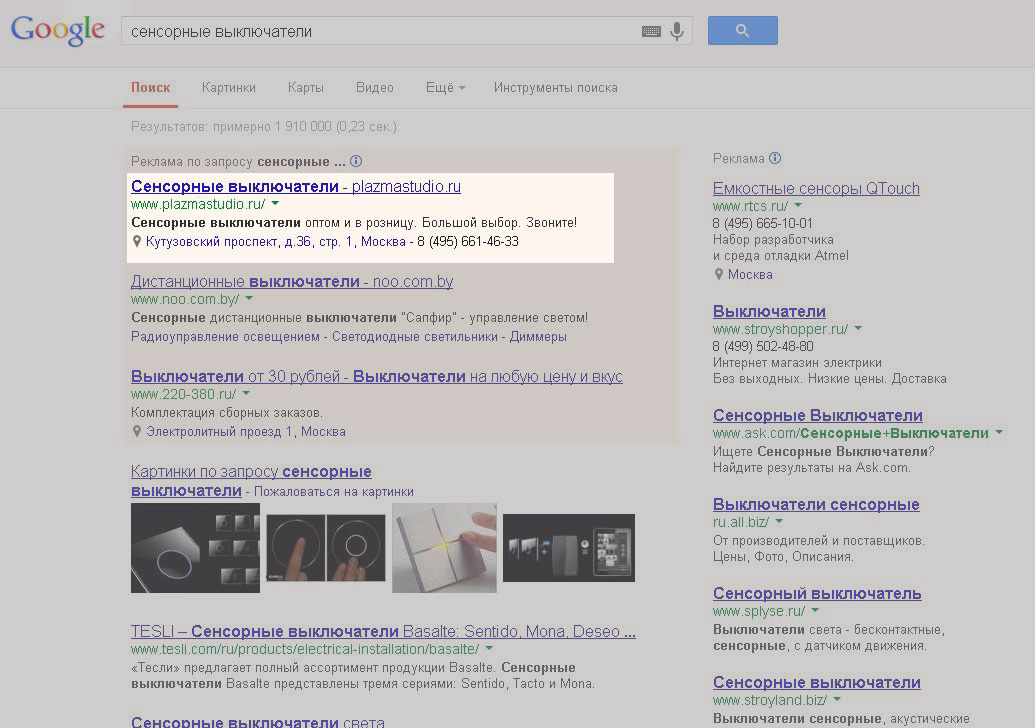Click phone number 8 (495) 665-10-01
The height and width of the screenshot is (728, 1035).
click(x=763, y=223)
